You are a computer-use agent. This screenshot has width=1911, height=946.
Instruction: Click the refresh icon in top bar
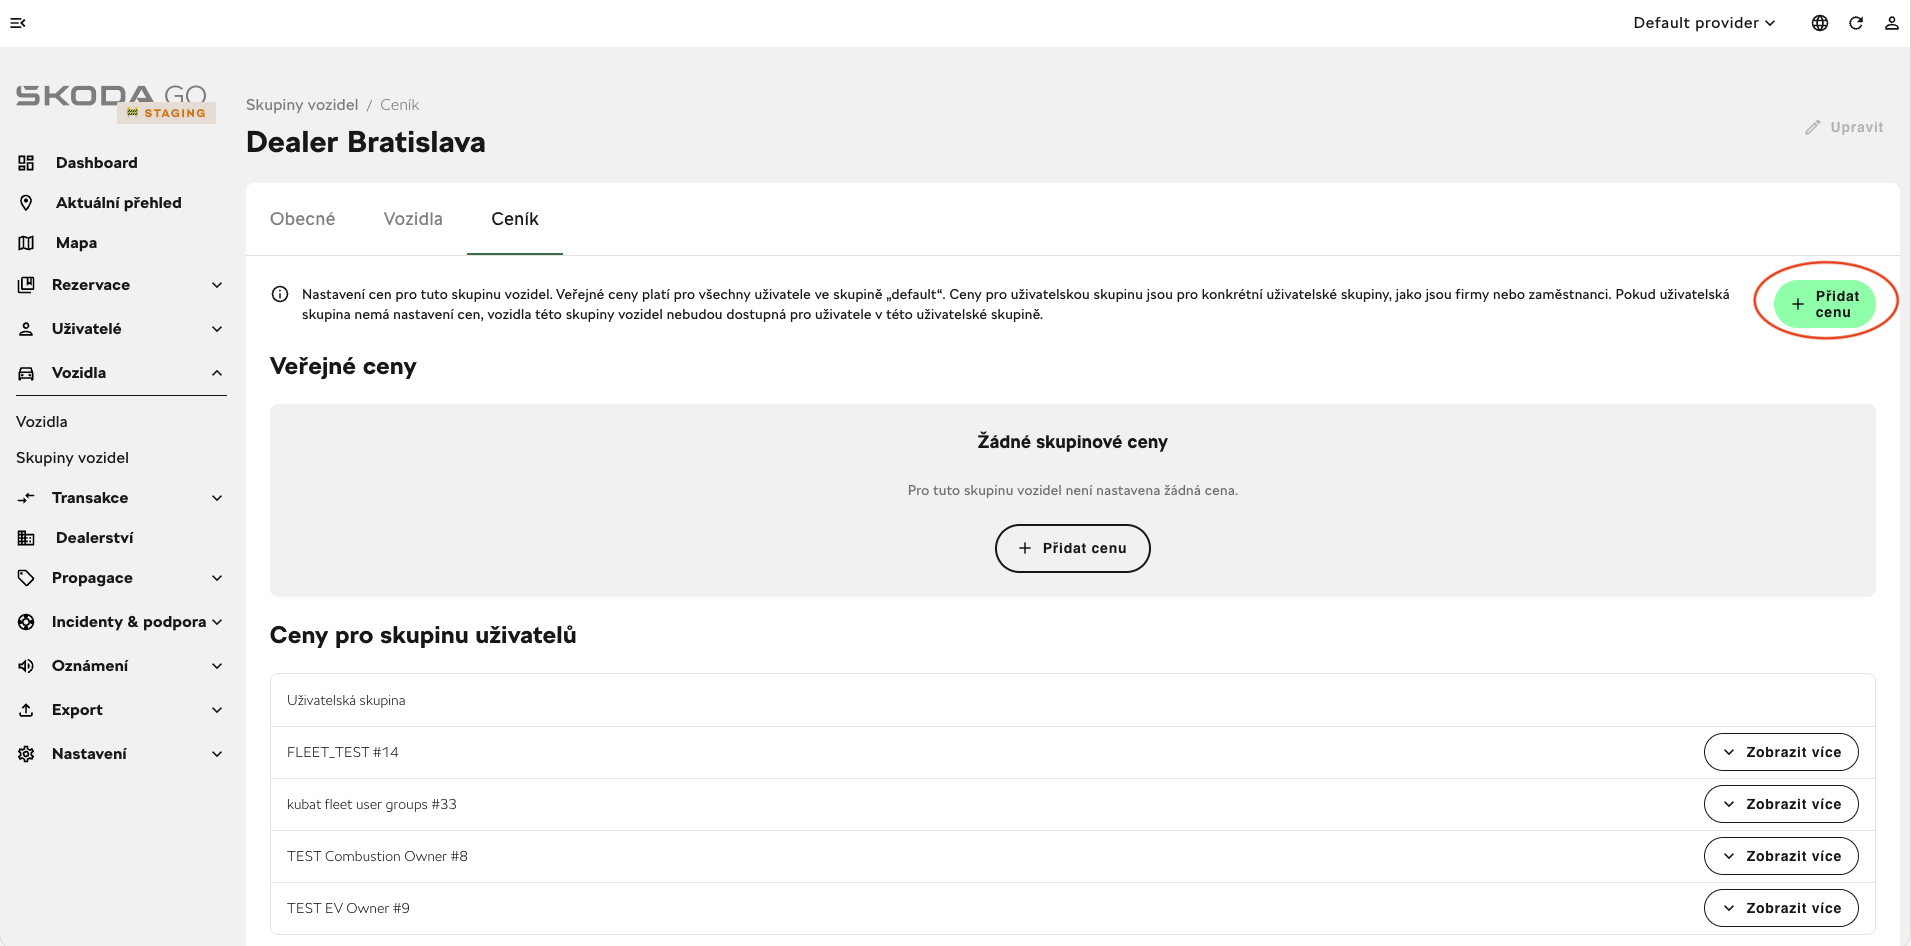[1856, 23]
